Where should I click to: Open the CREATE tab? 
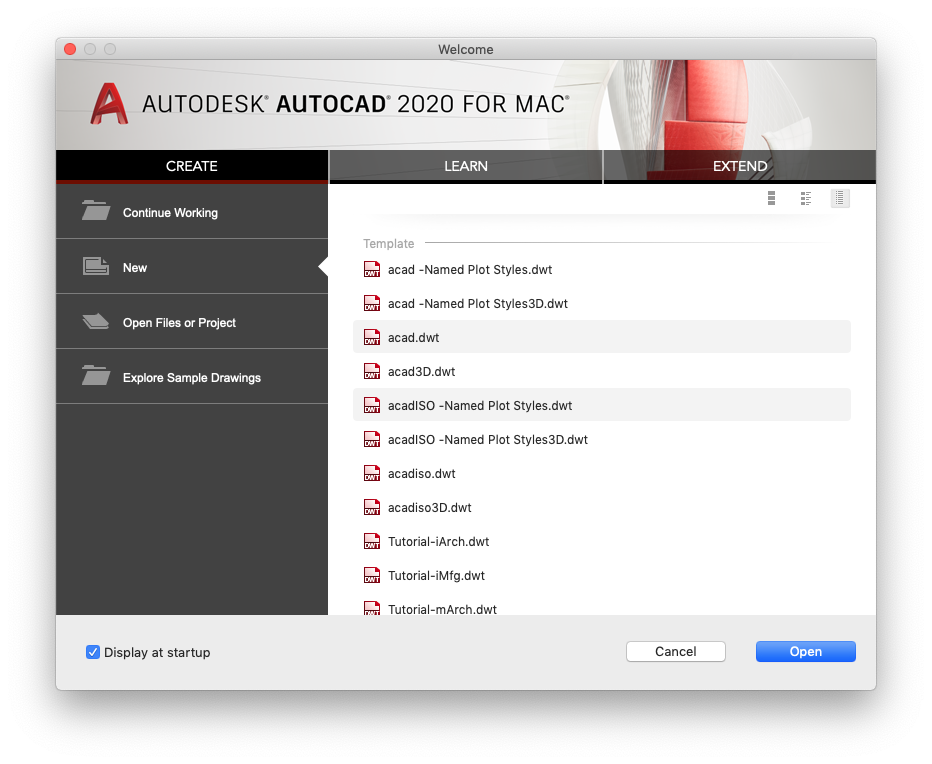[192, 166]
